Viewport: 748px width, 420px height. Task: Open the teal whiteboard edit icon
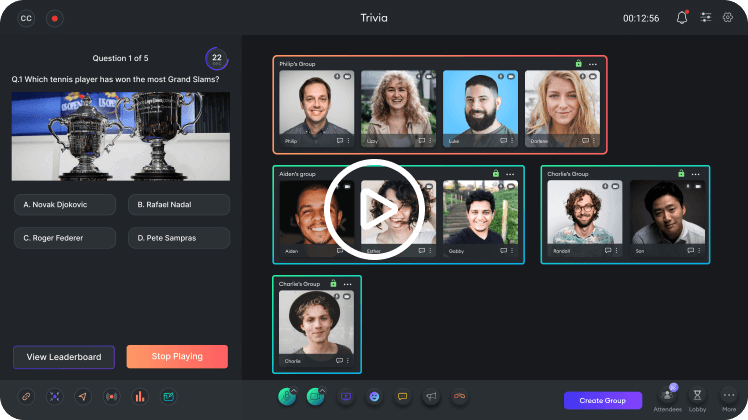(x=168, y=397)
